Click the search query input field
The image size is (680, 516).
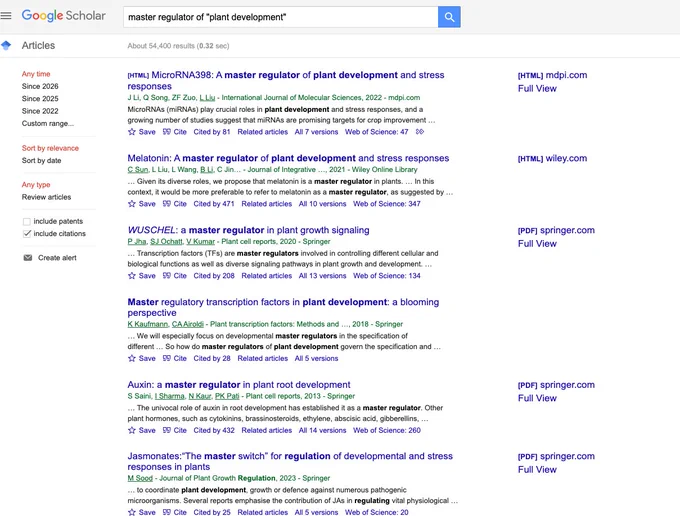[x=281, y=17]
